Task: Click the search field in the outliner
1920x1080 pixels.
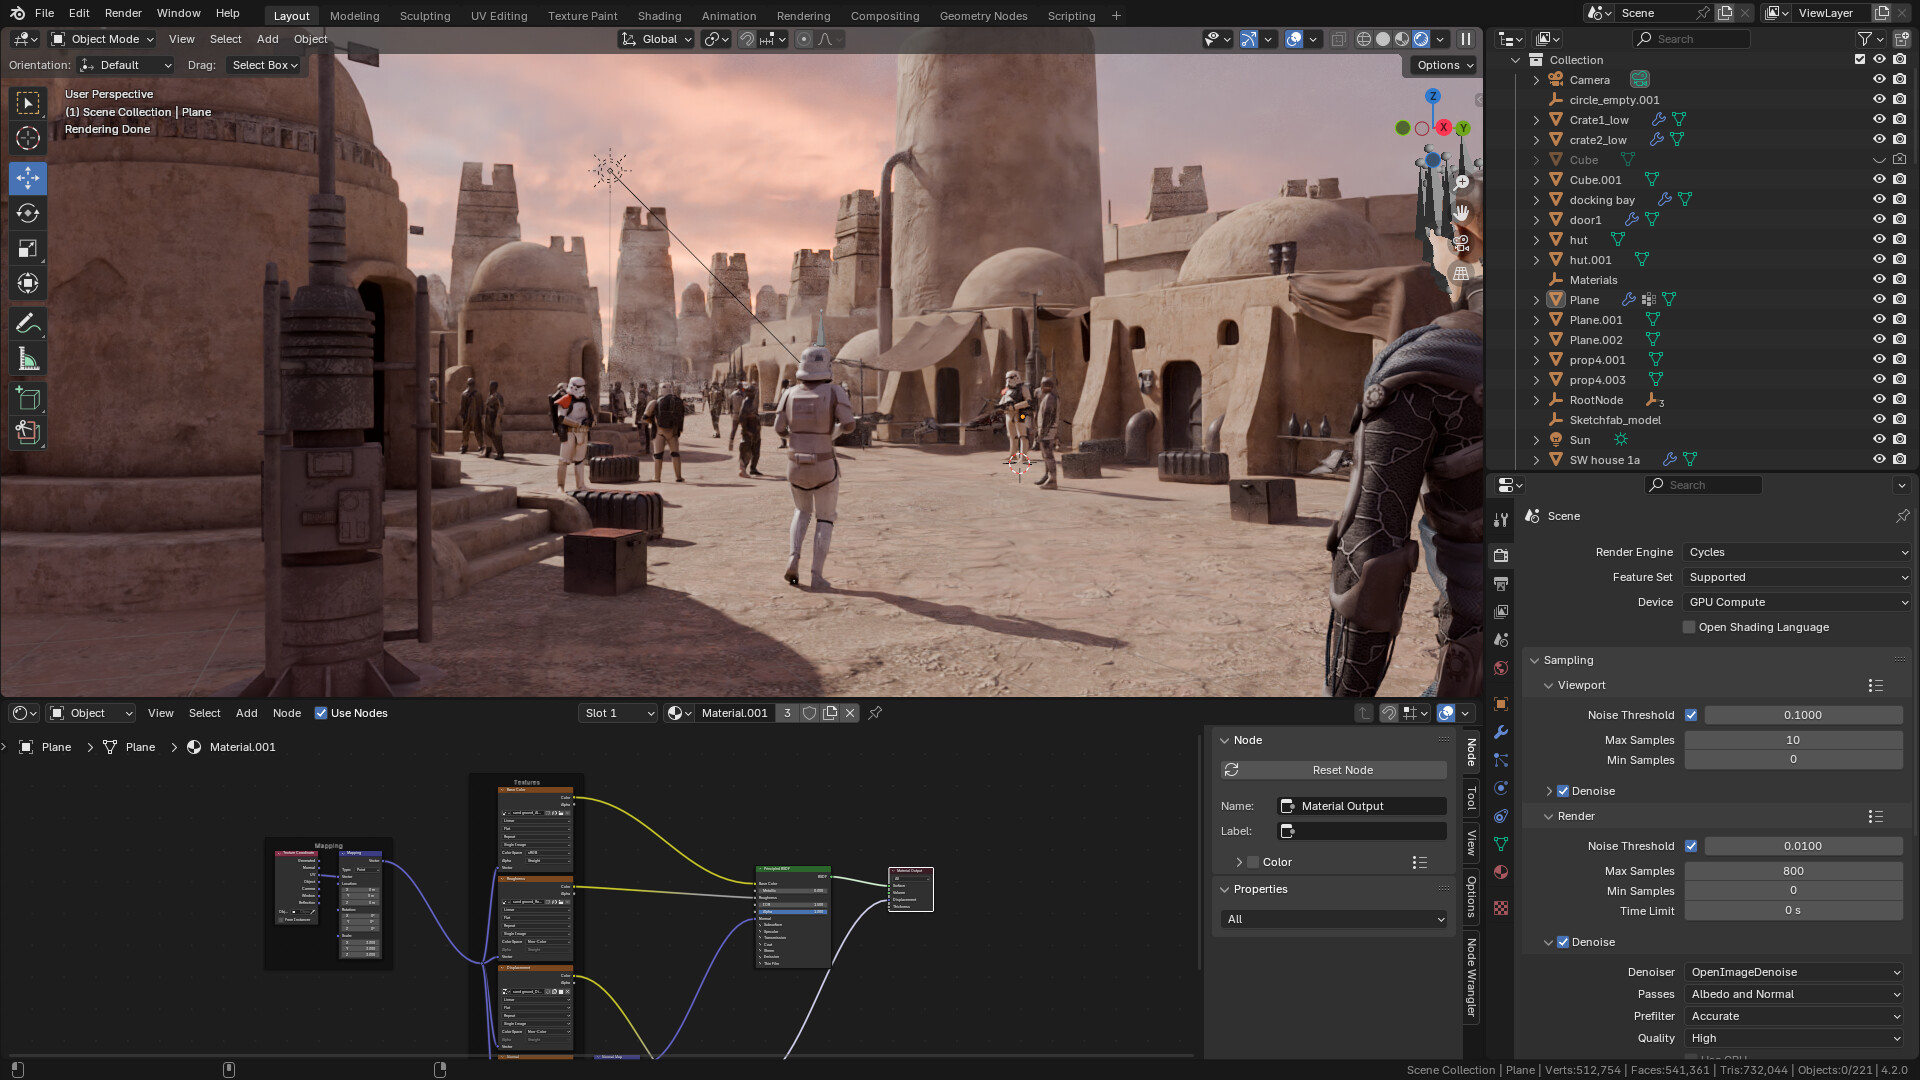Action: click(1691, 38)
